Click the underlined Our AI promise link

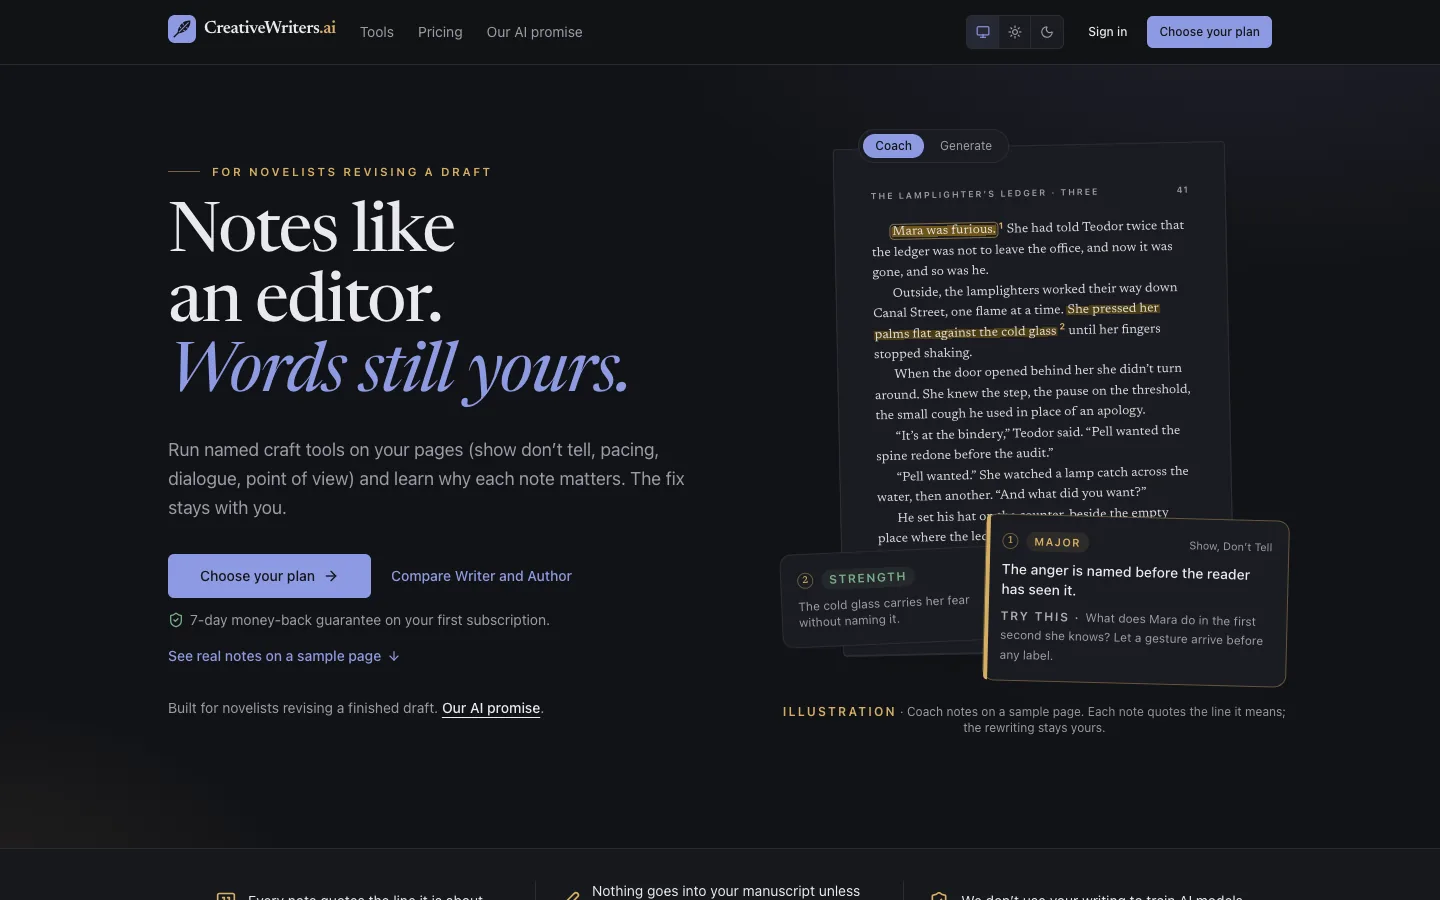(x=491, y=708)
